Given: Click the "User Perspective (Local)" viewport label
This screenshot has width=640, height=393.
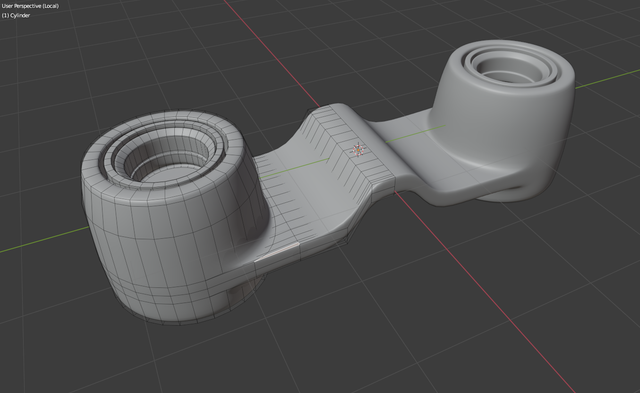Looking at the screenshot, I should [30, 6].
